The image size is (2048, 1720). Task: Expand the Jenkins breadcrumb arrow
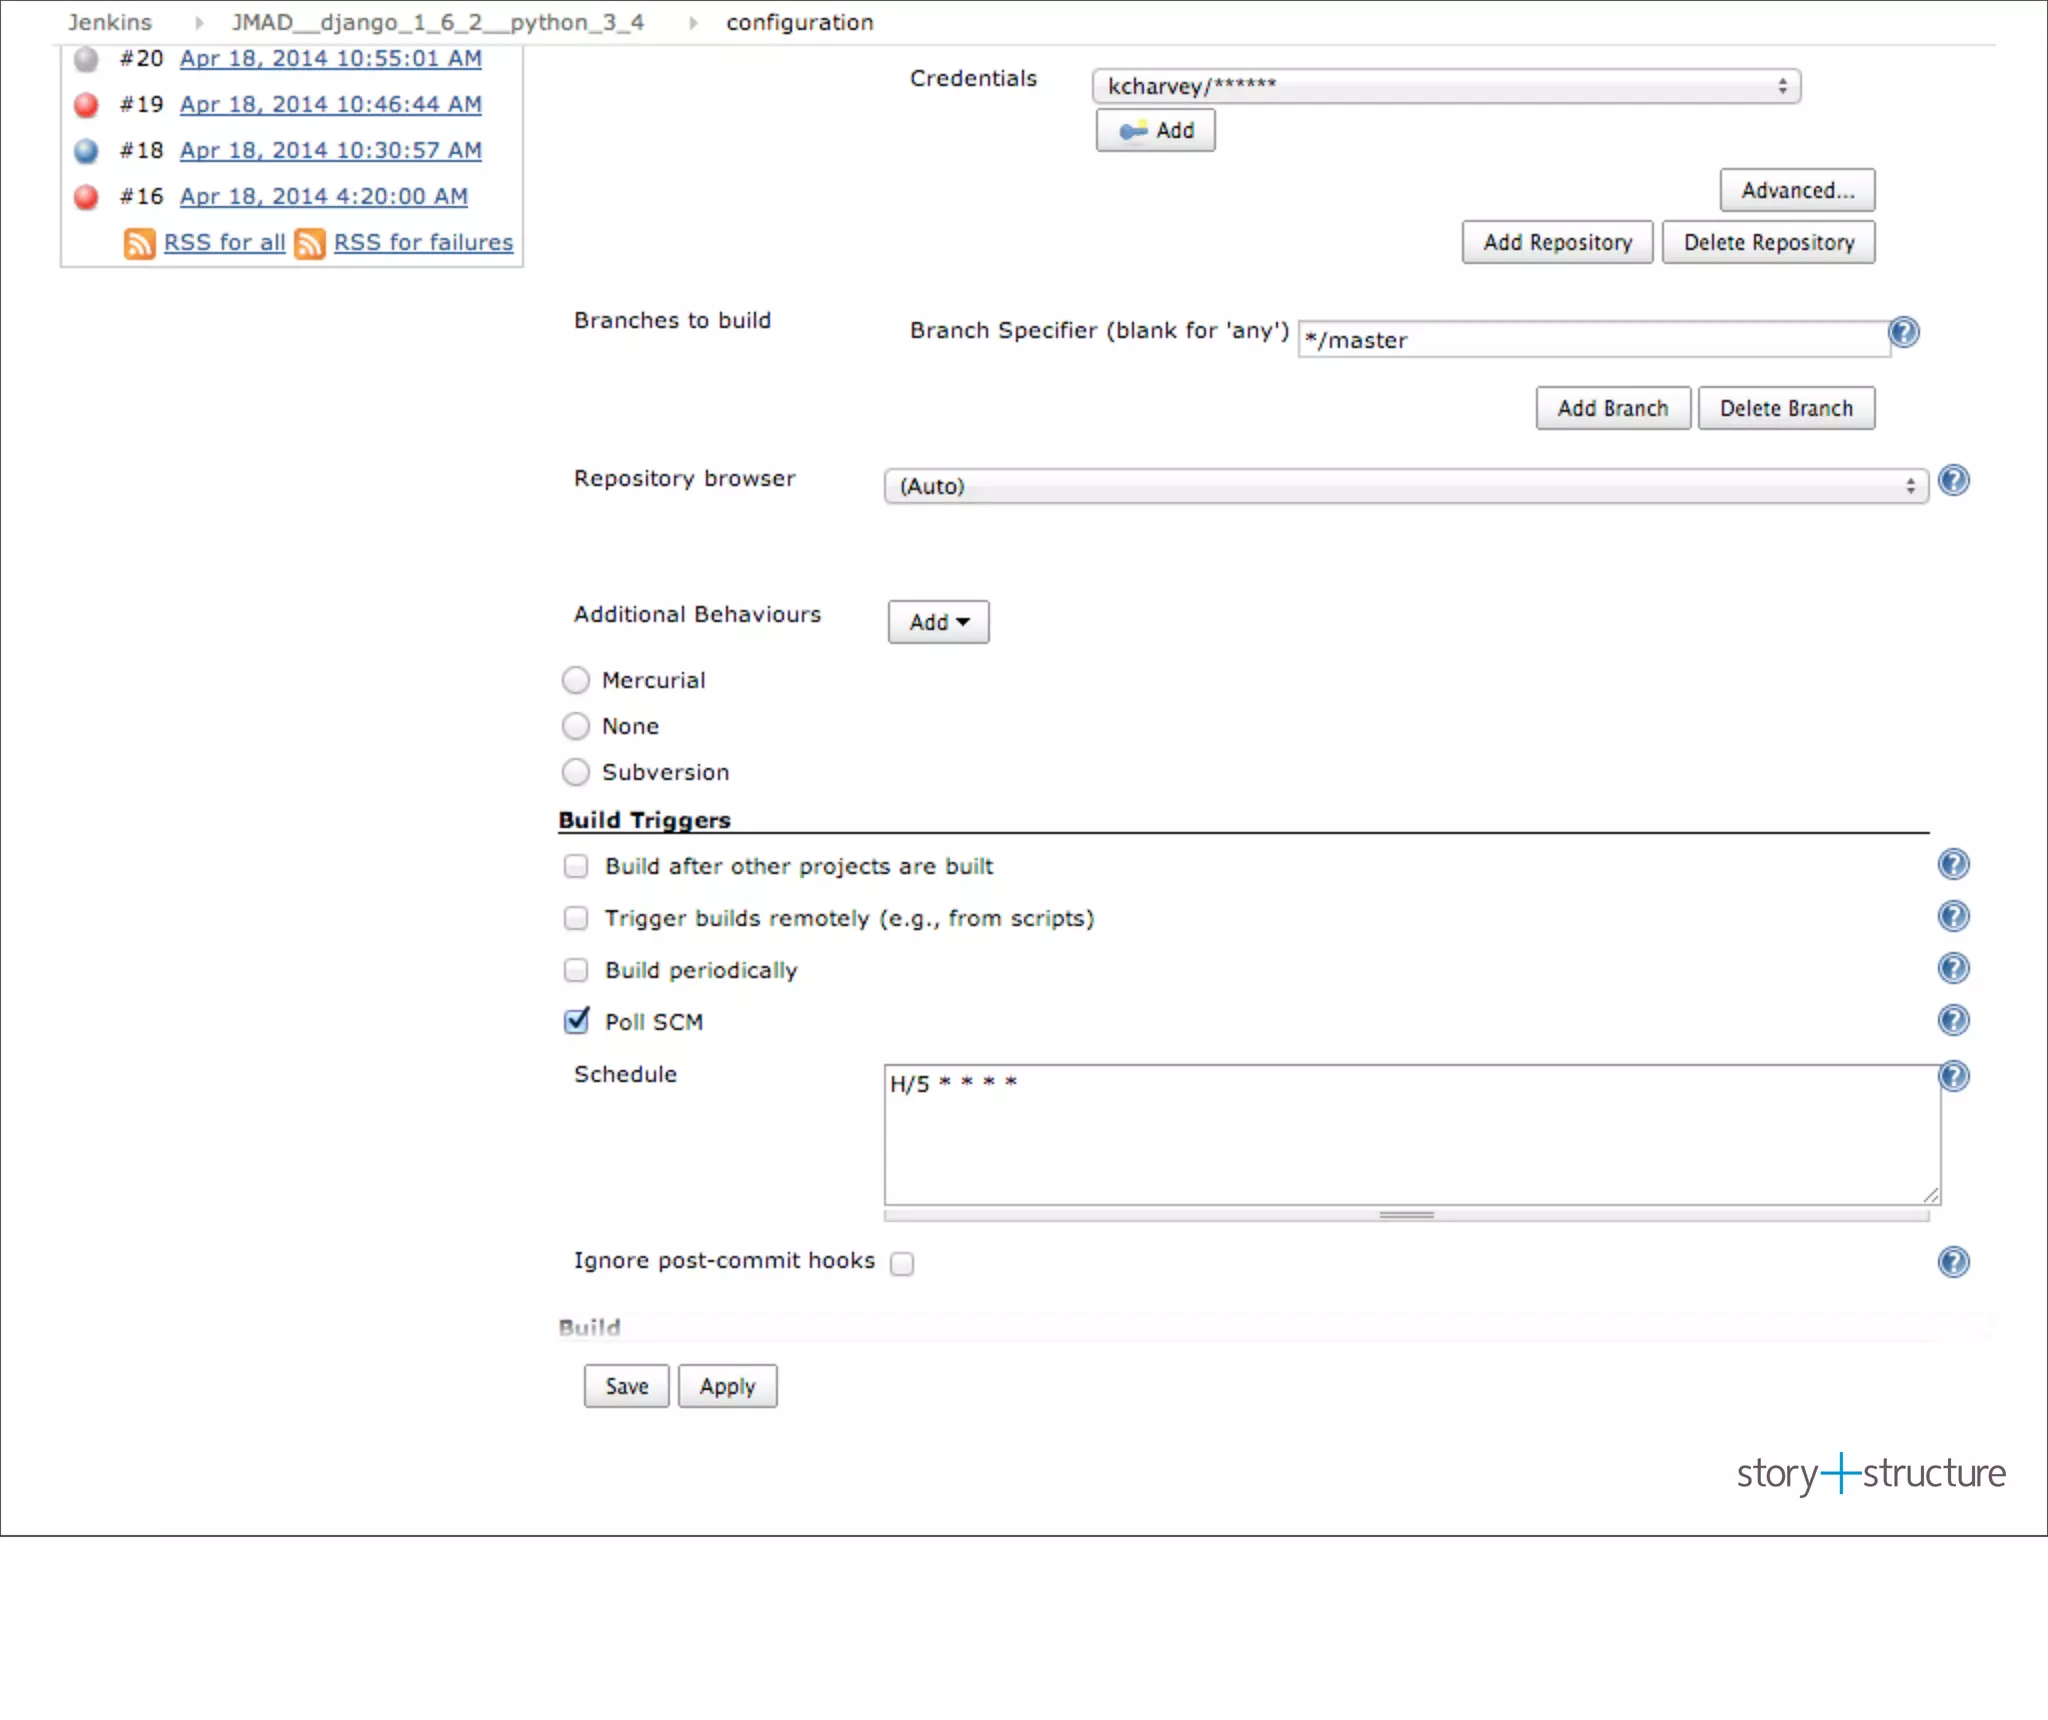point(199,22)
